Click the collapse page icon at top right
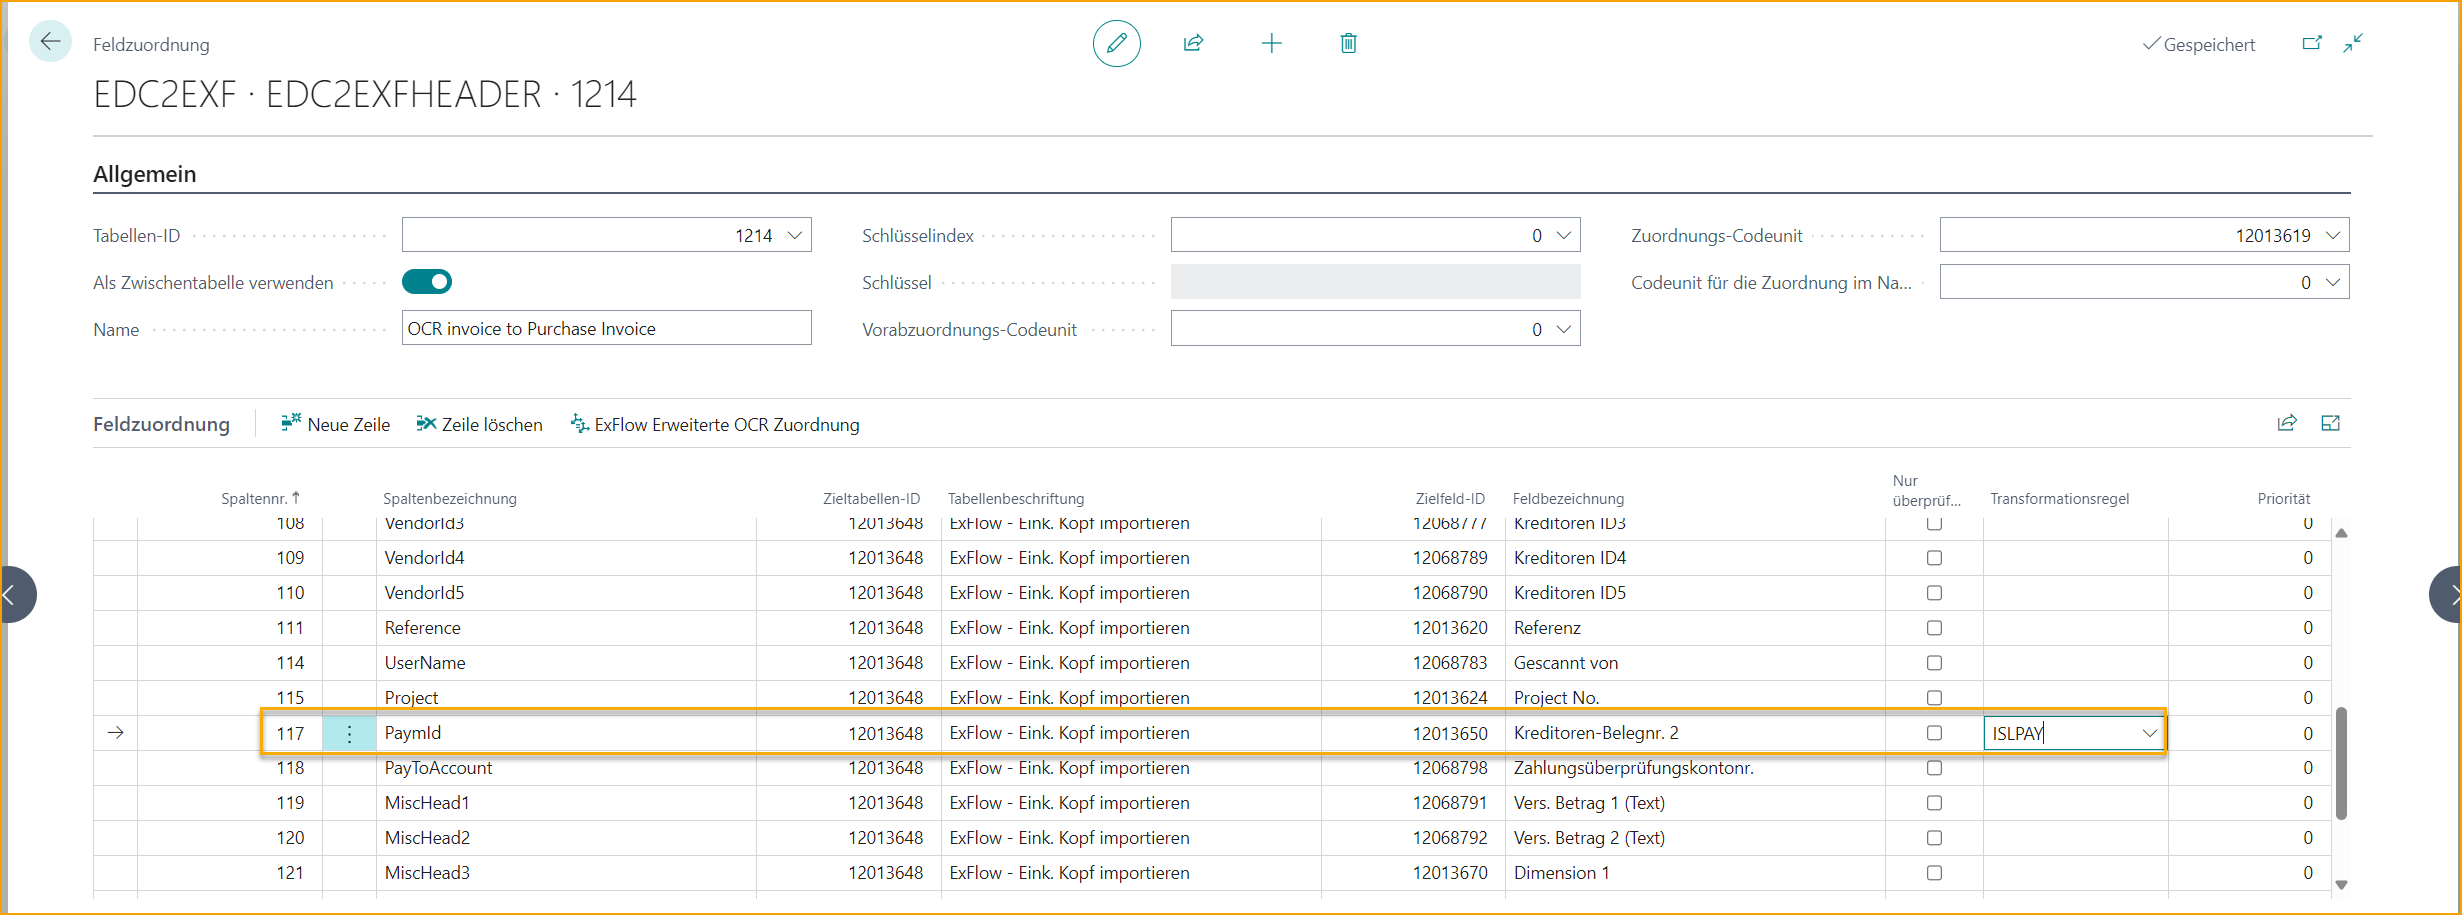Image resolution: width=2462 pixels, height=915 pixels. 2352,43
